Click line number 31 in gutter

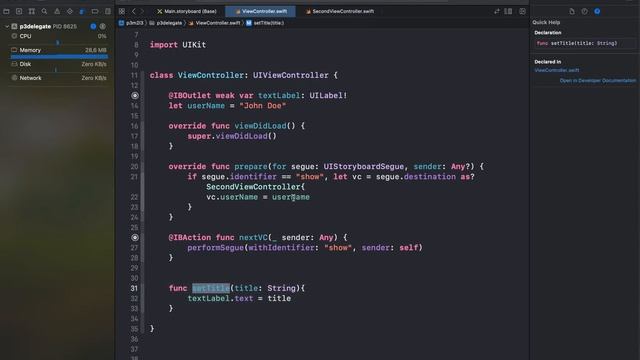coord(134,288)
